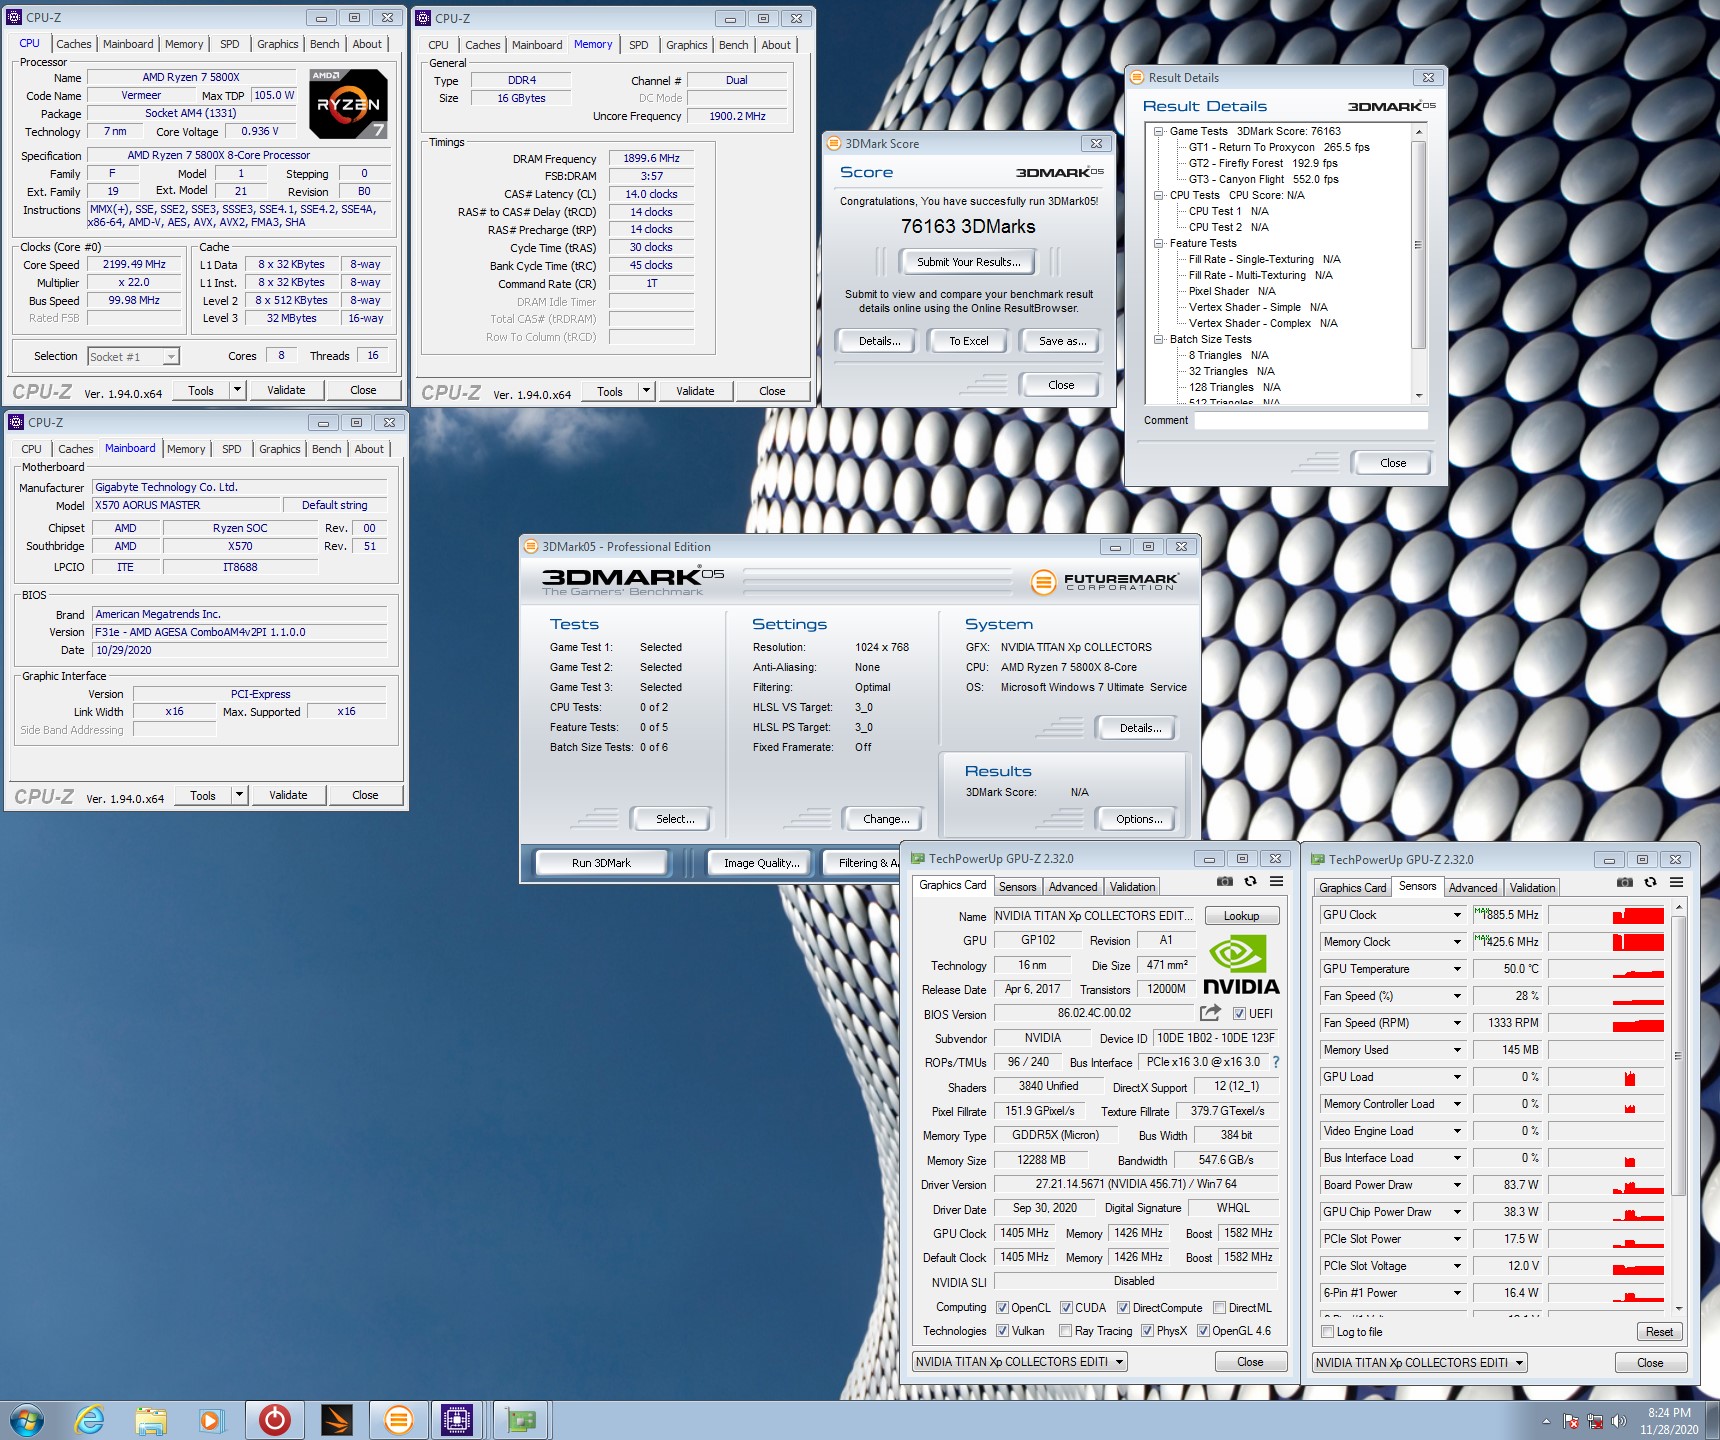Open the Validation tab in GPU-Z Sensors window

tap(1532, 888)
